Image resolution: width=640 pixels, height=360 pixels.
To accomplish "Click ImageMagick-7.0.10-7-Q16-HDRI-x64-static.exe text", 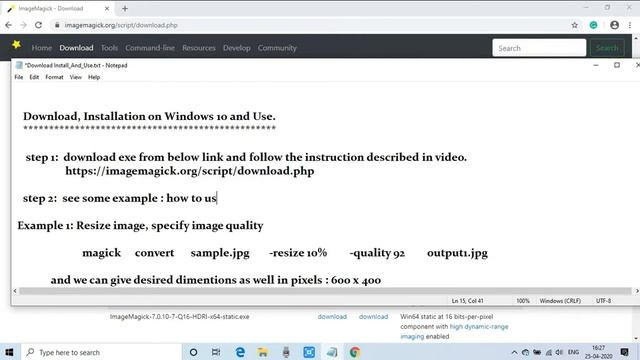I will (179, 317).
